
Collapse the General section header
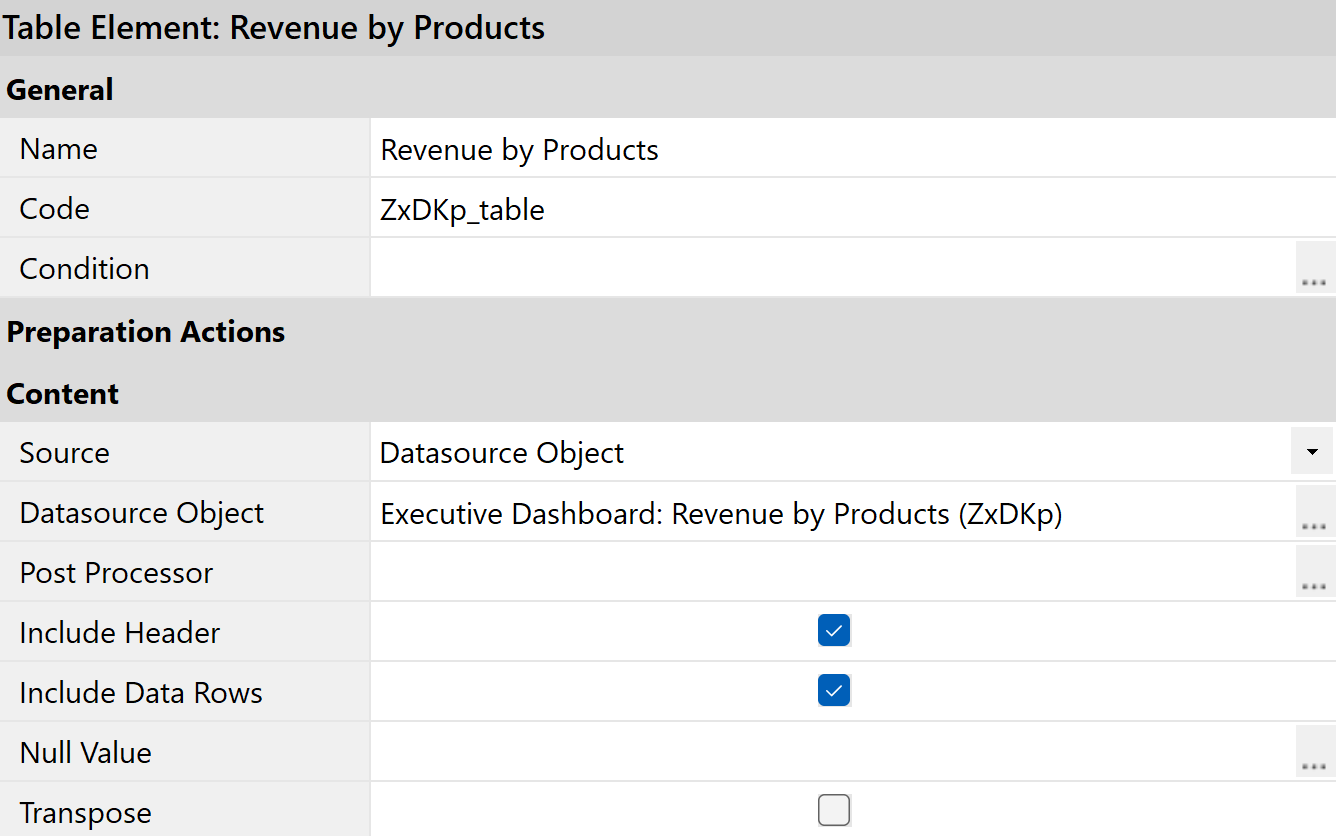pos(60,90)
